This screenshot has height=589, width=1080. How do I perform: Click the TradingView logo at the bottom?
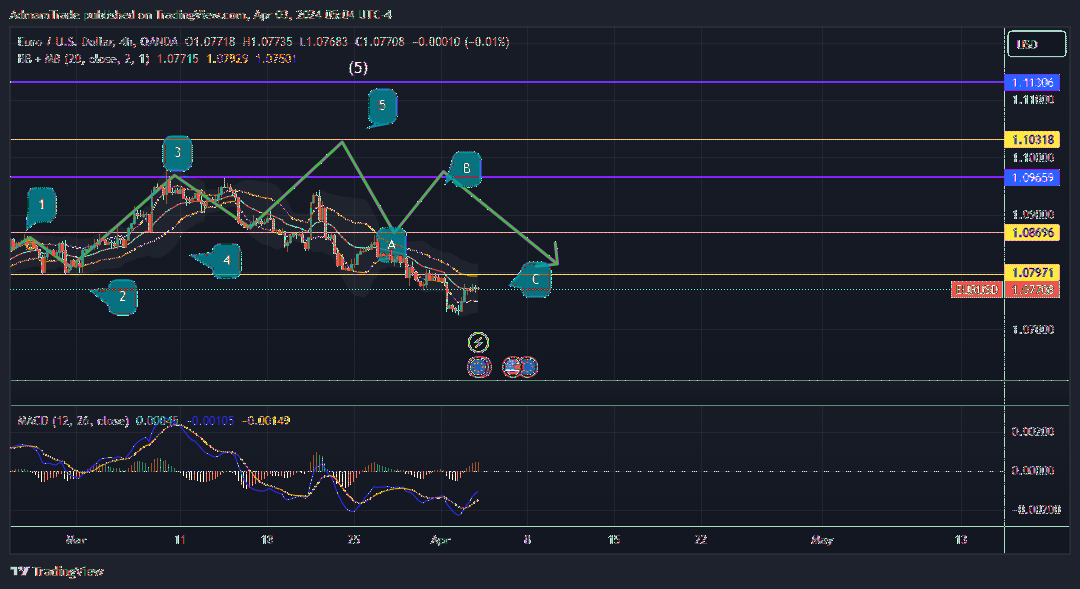(x=57, y=571)
